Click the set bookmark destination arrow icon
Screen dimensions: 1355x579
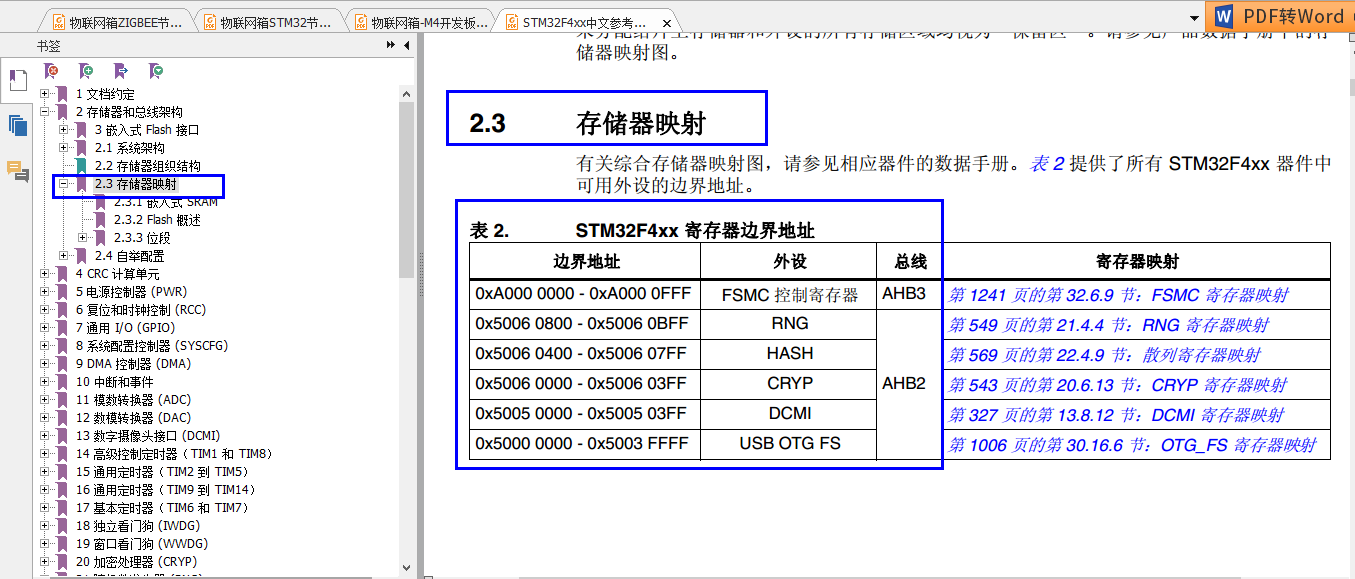[x=121, y=70]
